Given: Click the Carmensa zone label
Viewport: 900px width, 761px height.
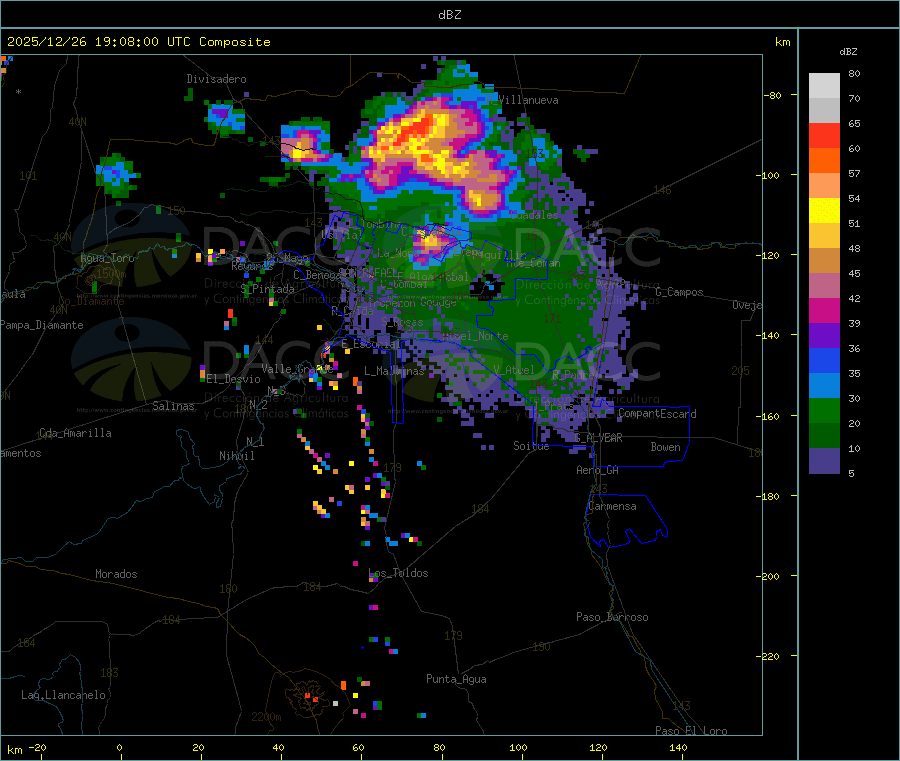Looking at the screenshot, I should point(612,506).
